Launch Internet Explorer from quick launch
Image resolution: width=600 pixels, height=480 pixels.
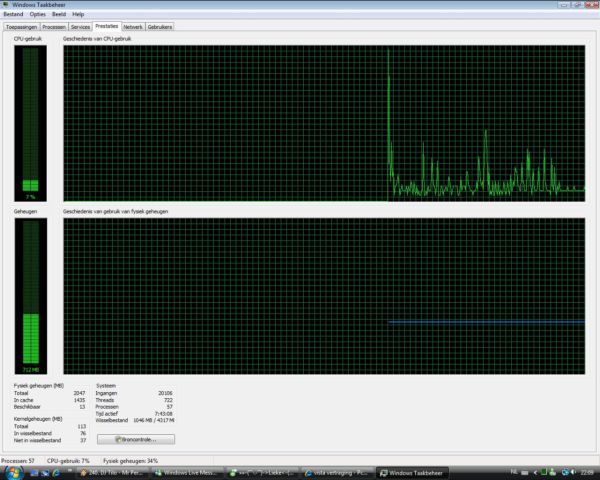[57, 473]
